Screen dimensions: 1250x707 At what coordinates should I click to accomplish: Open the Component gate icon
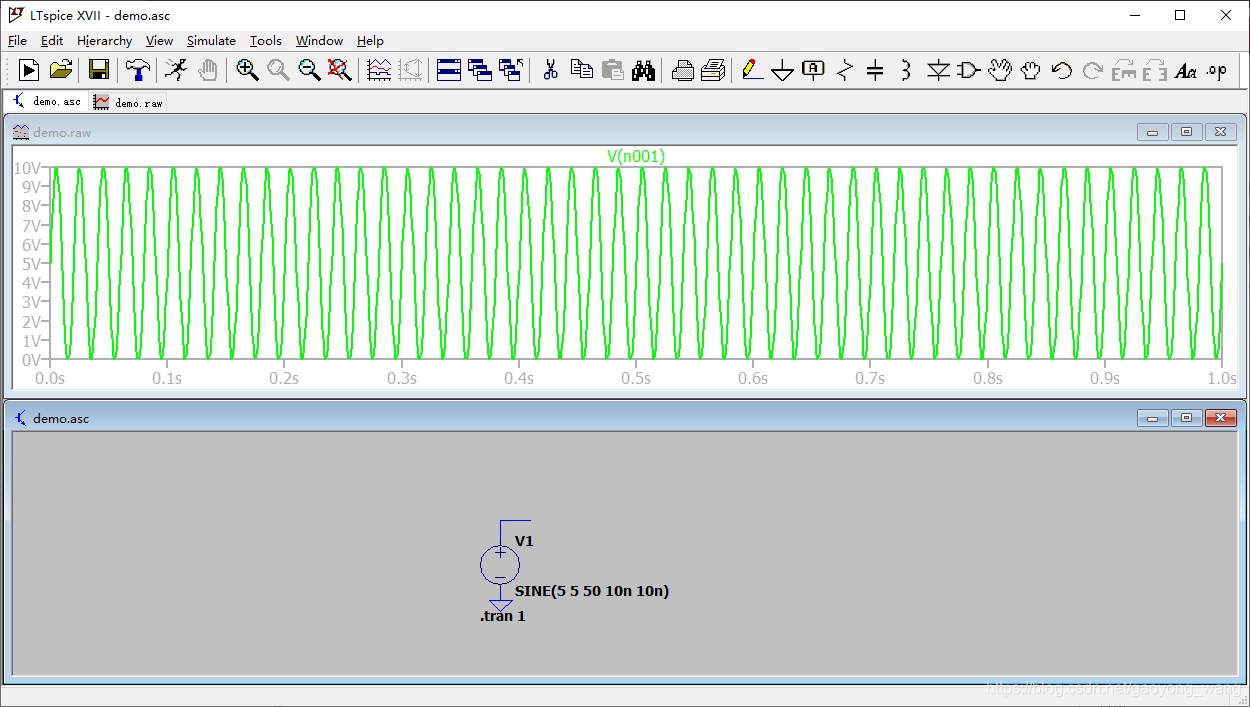tap(969, 69)
